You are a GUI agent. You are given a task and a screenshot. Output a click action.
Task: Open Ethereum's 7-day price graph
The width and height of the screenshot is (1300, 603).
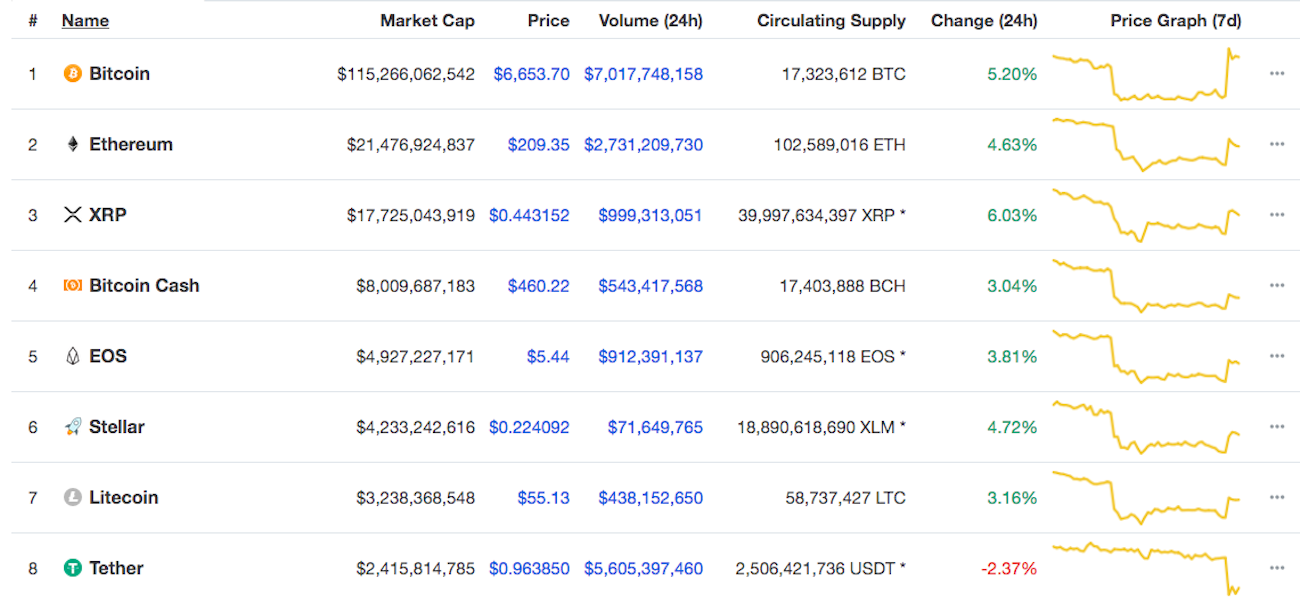(x=1147, y=145)
